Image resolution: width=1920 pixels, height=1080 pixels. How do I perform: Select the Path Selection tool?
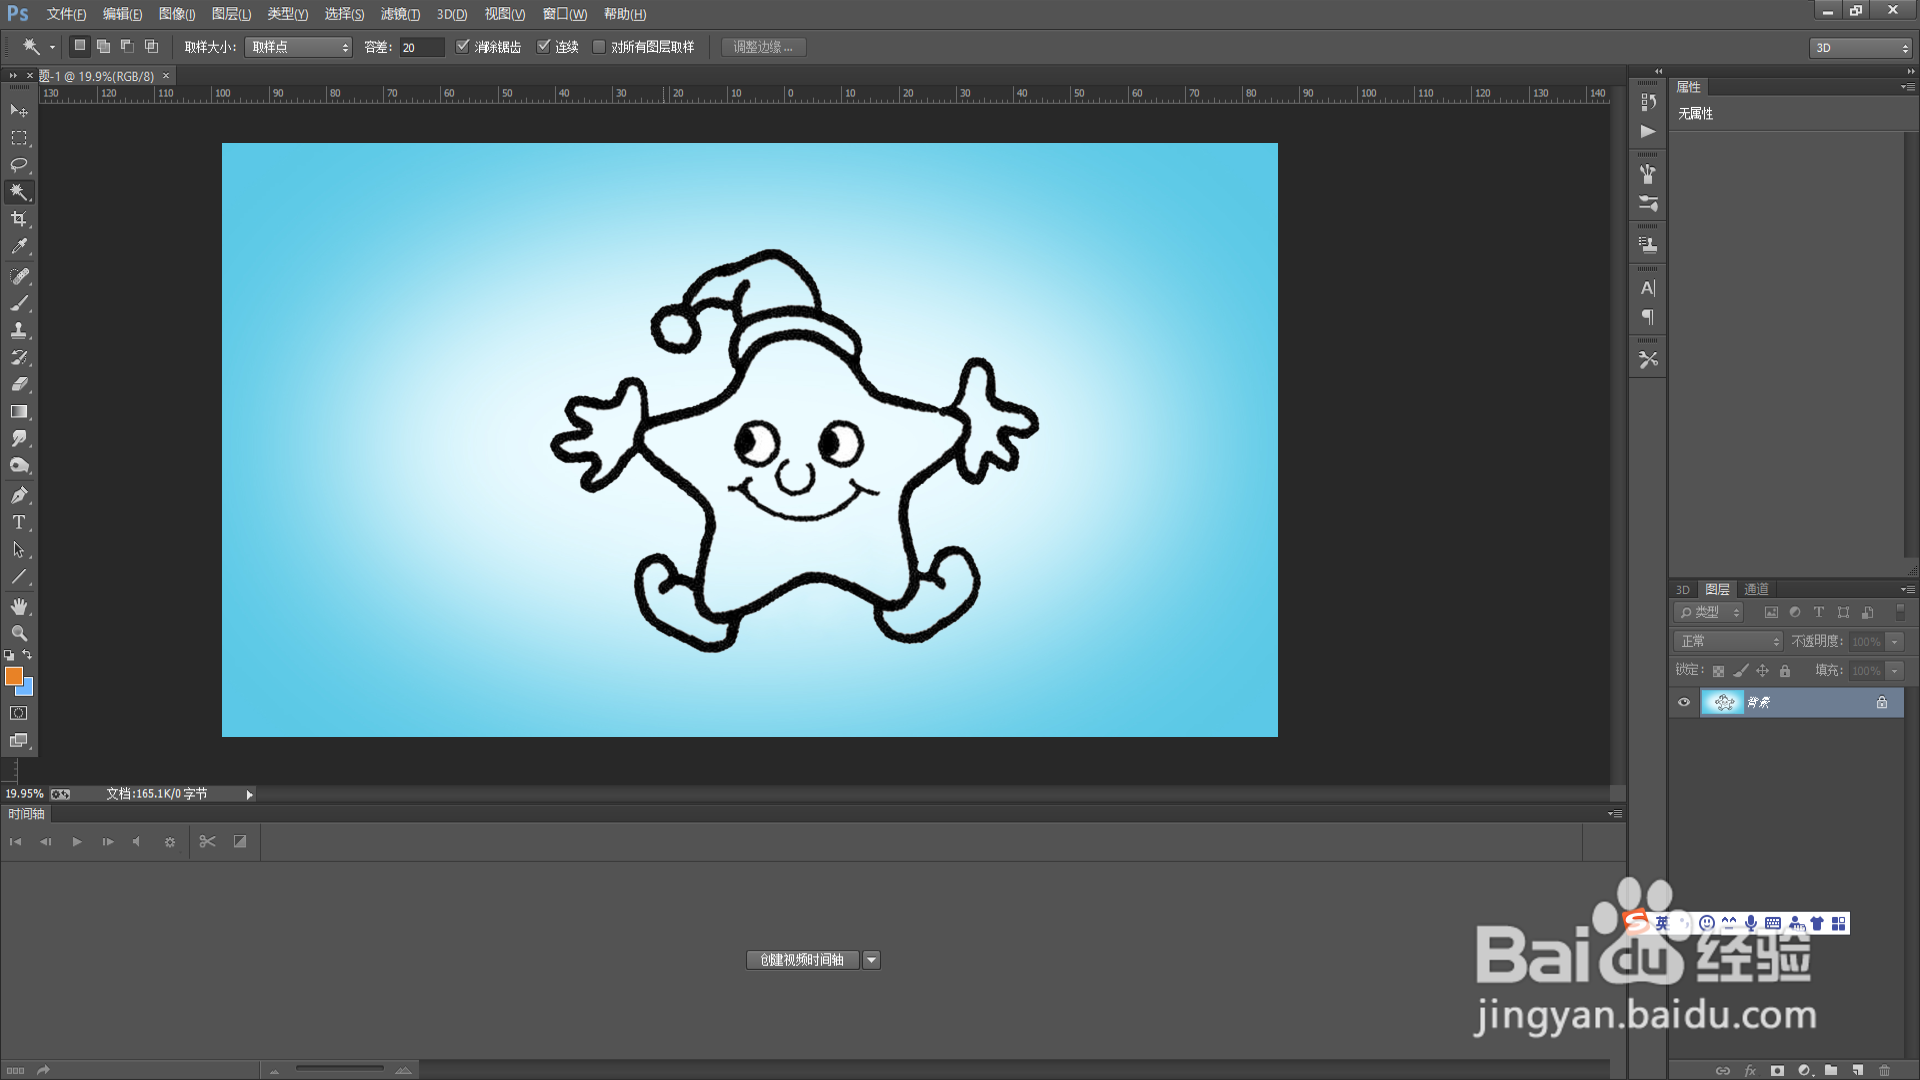[19, 549]
